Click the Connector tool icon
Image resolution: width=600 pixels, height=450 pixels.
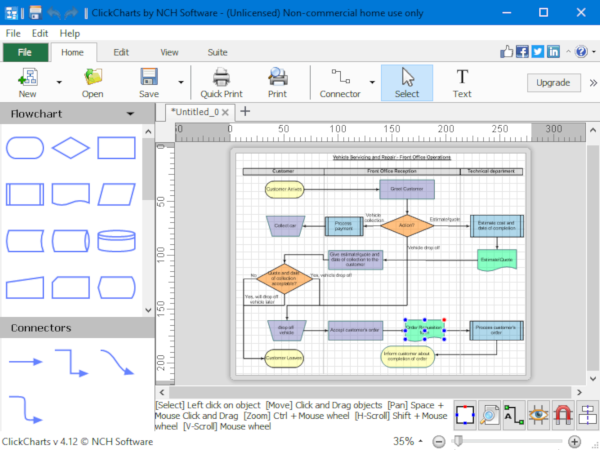point(339,77)
